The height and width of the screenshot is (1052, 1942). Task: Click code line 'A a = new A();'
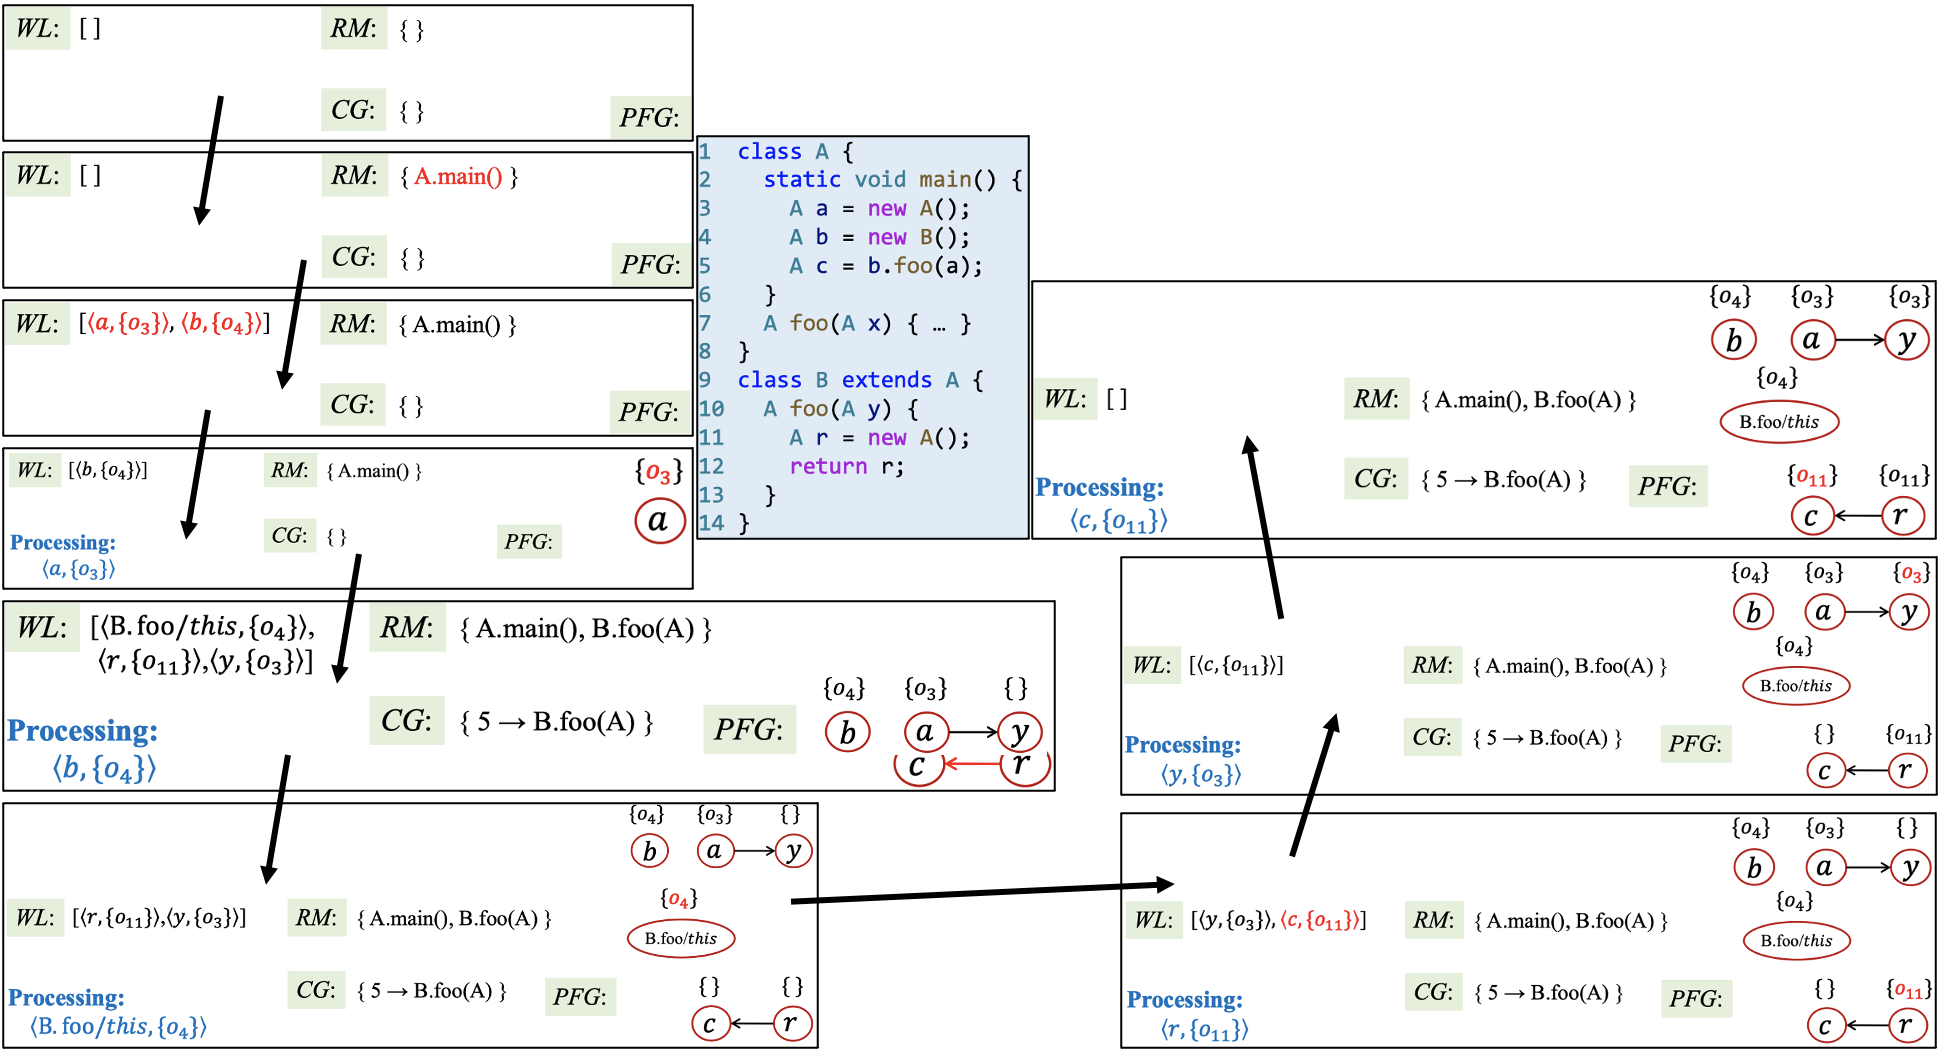point(879,209)
